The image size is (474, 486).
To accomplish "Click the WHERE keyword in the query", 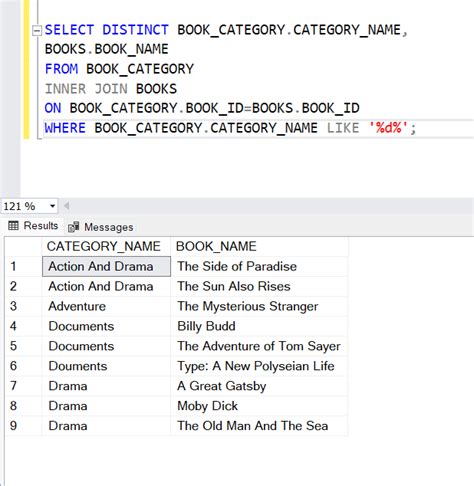I will tap(65, 128).
